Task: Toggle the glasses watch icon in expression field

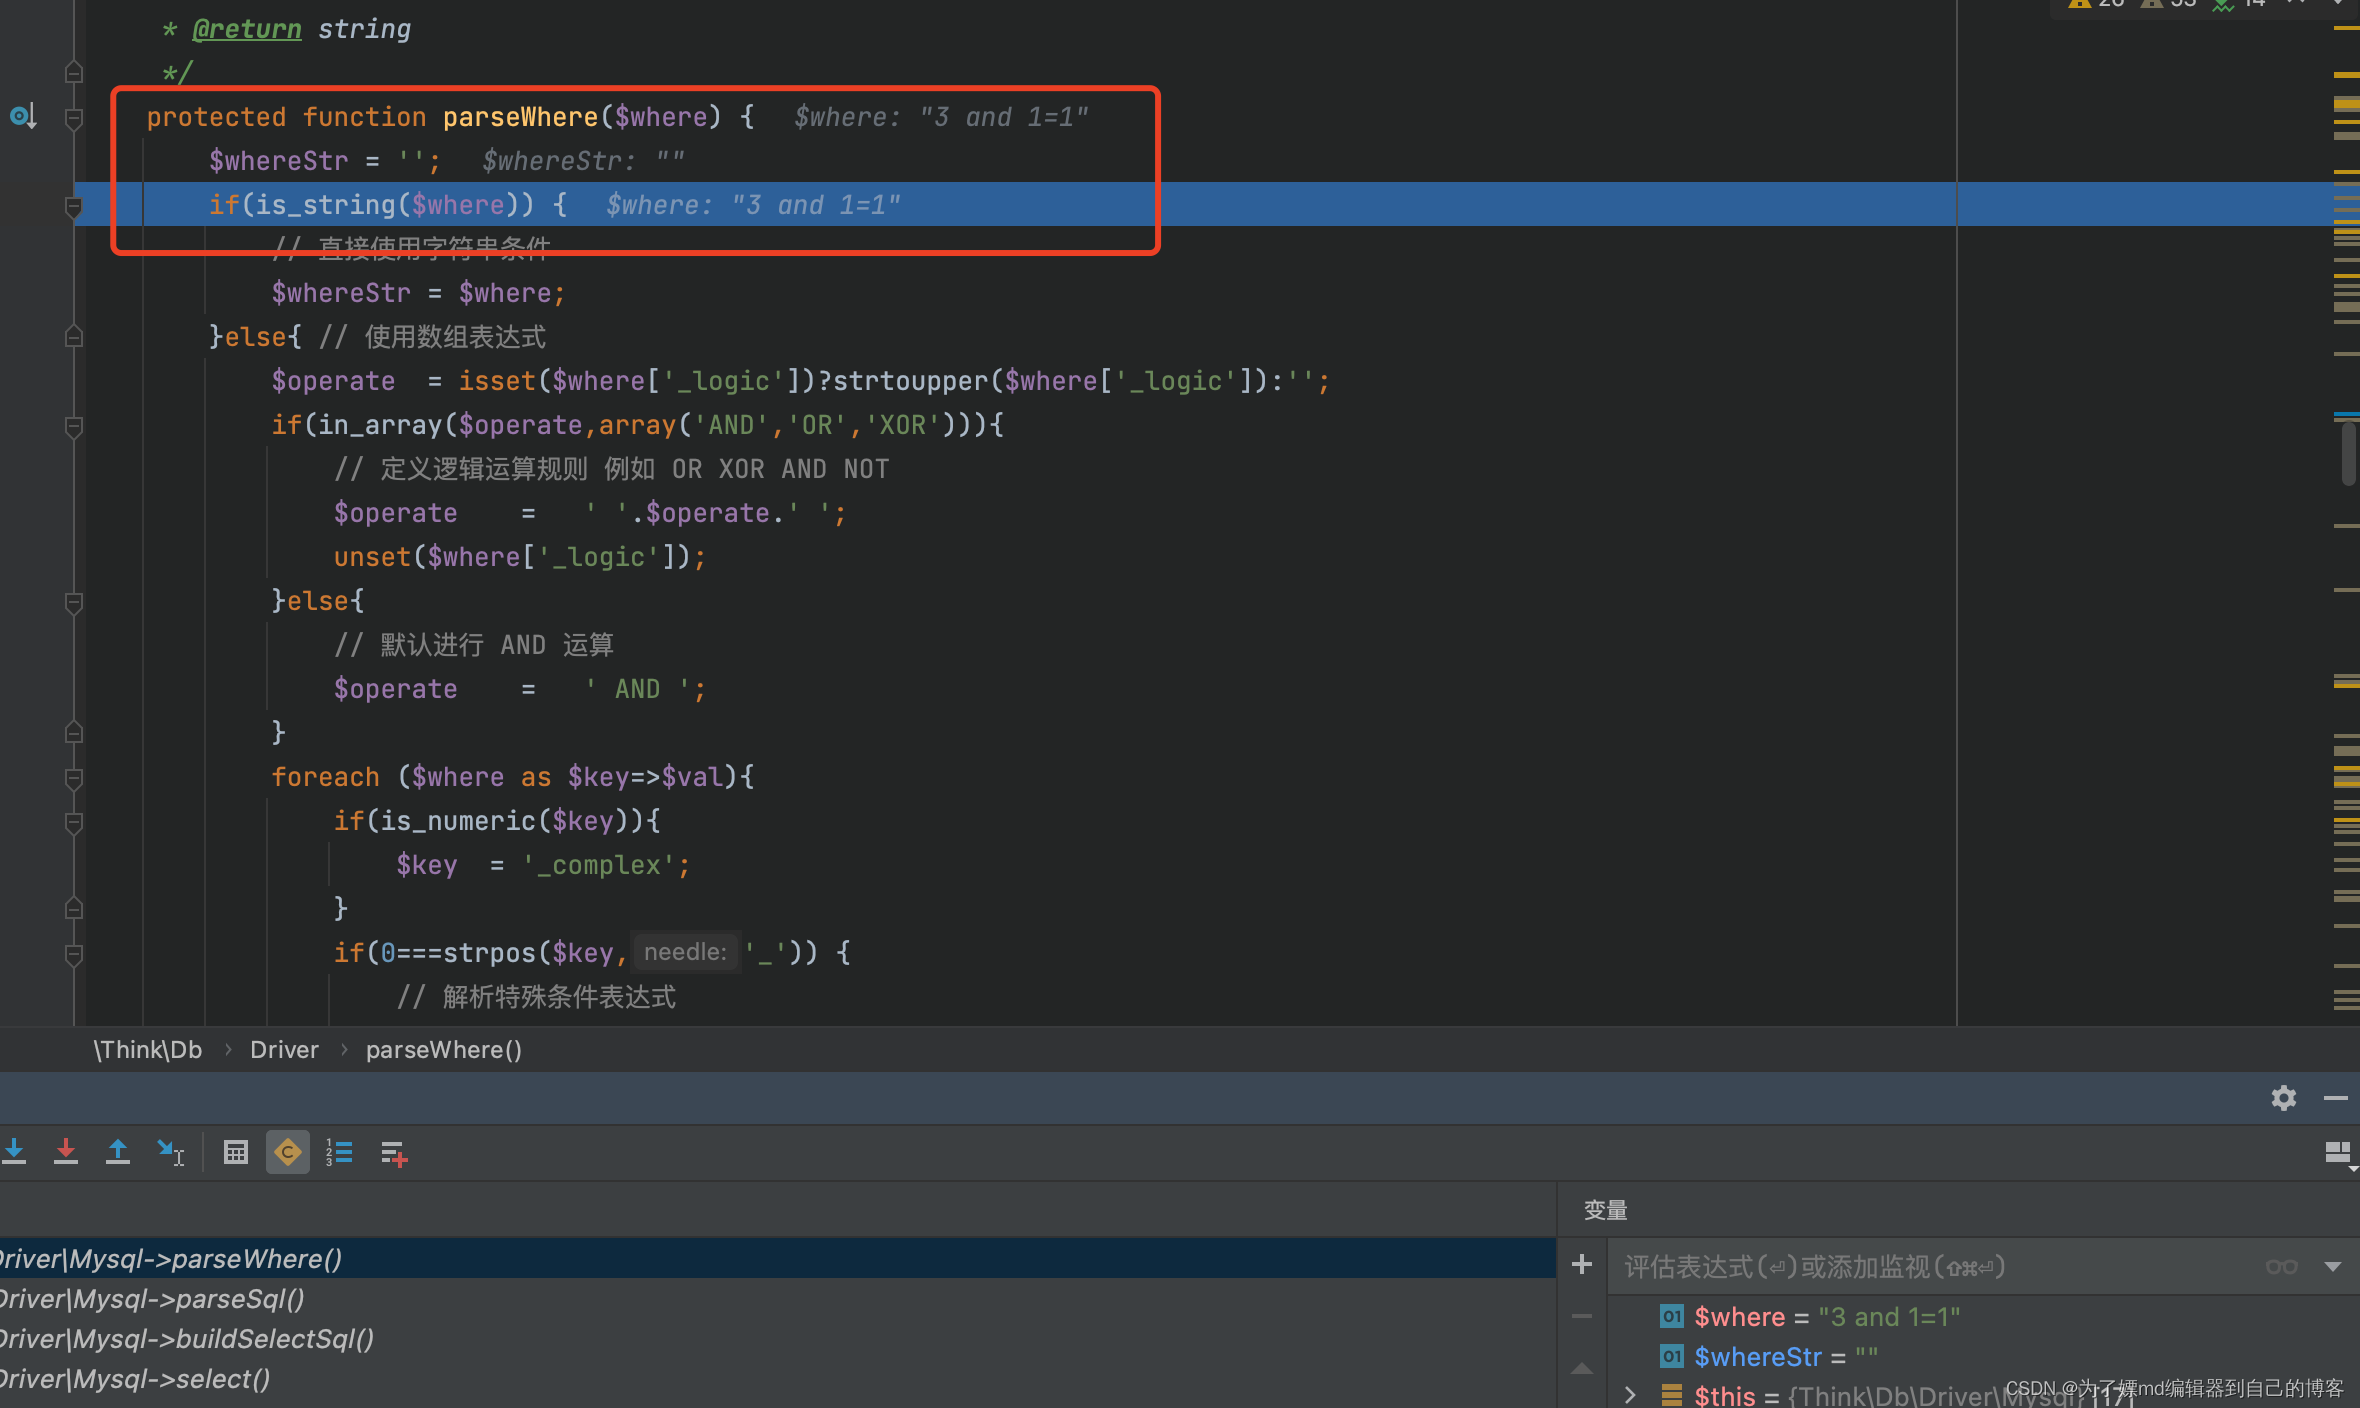Action: coord(2281,1267)
